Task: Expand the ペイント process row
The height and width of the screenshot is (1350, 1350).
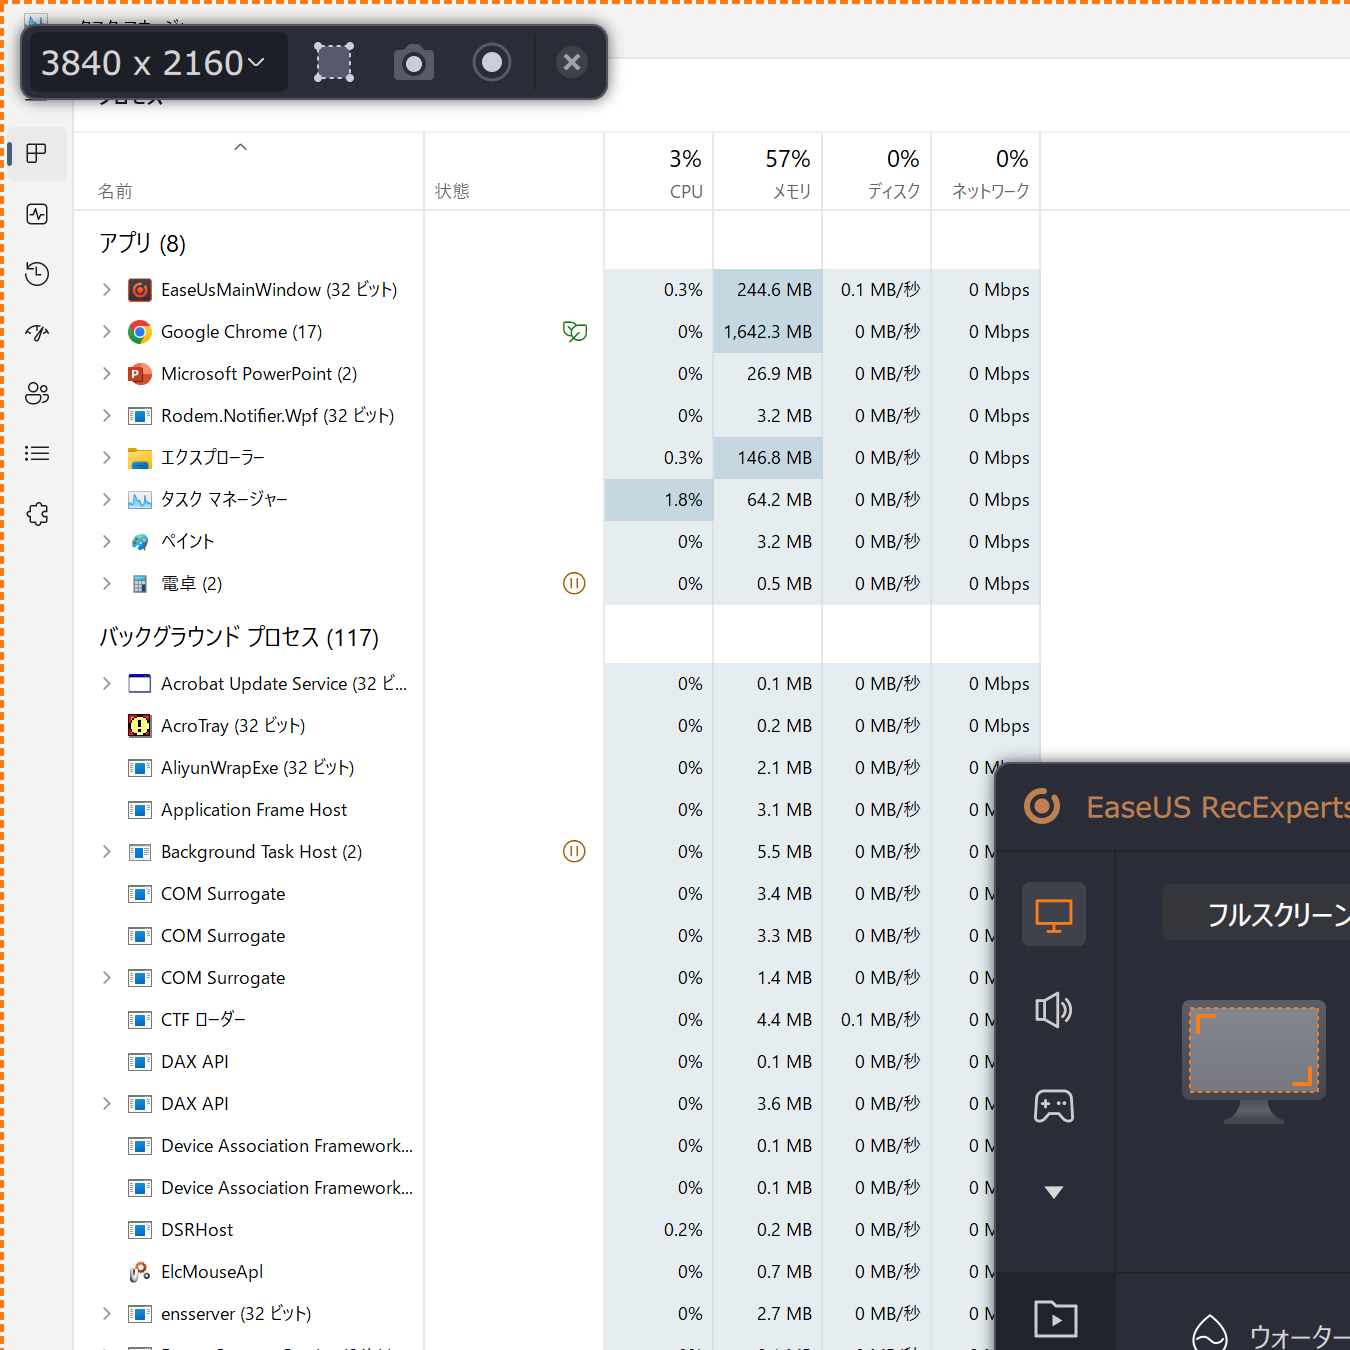Action: 107,542
